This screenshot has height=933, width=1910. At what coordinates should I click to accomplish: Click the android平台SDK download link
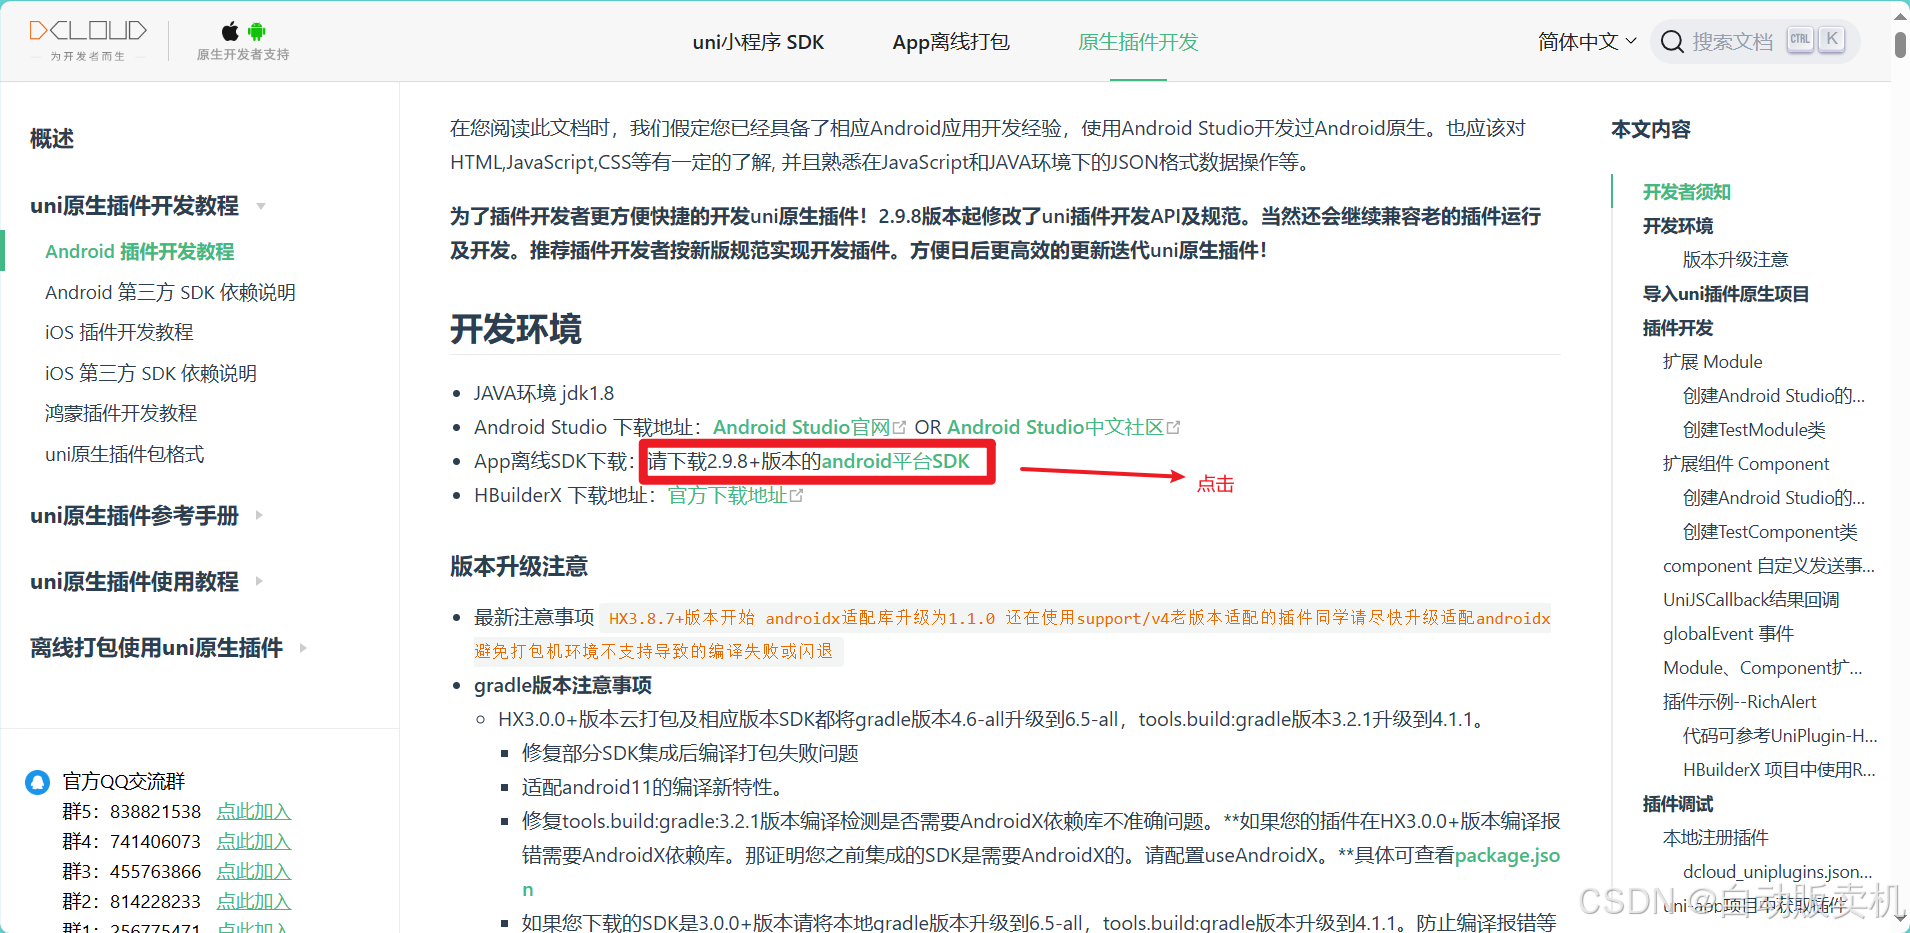click(x=895, y=462)
